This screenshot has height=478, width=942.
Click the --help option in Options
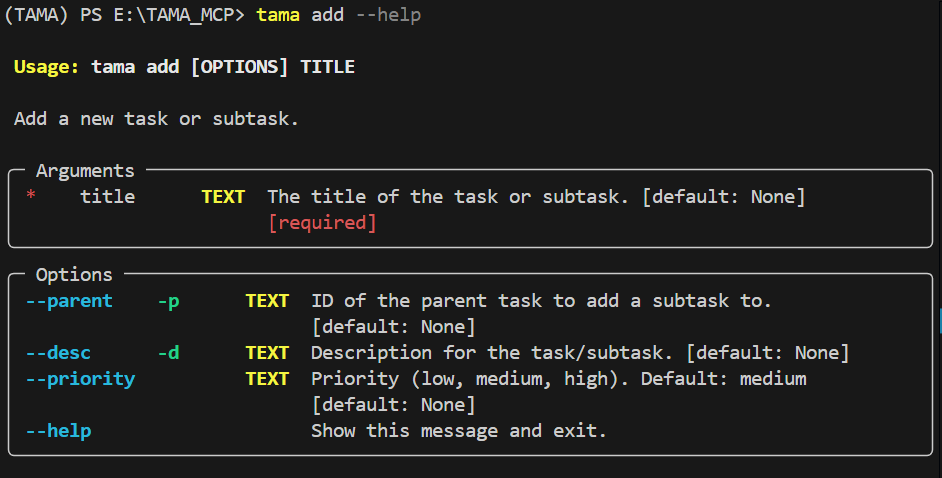pyautogui.click(x=58, y=431)
